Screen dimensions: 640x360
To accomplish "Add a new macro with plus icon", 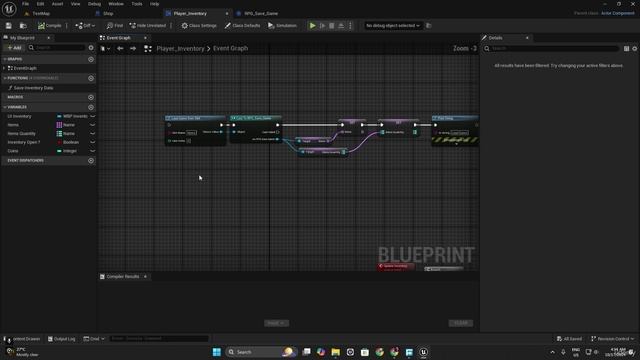I will [x=91, y=97].
